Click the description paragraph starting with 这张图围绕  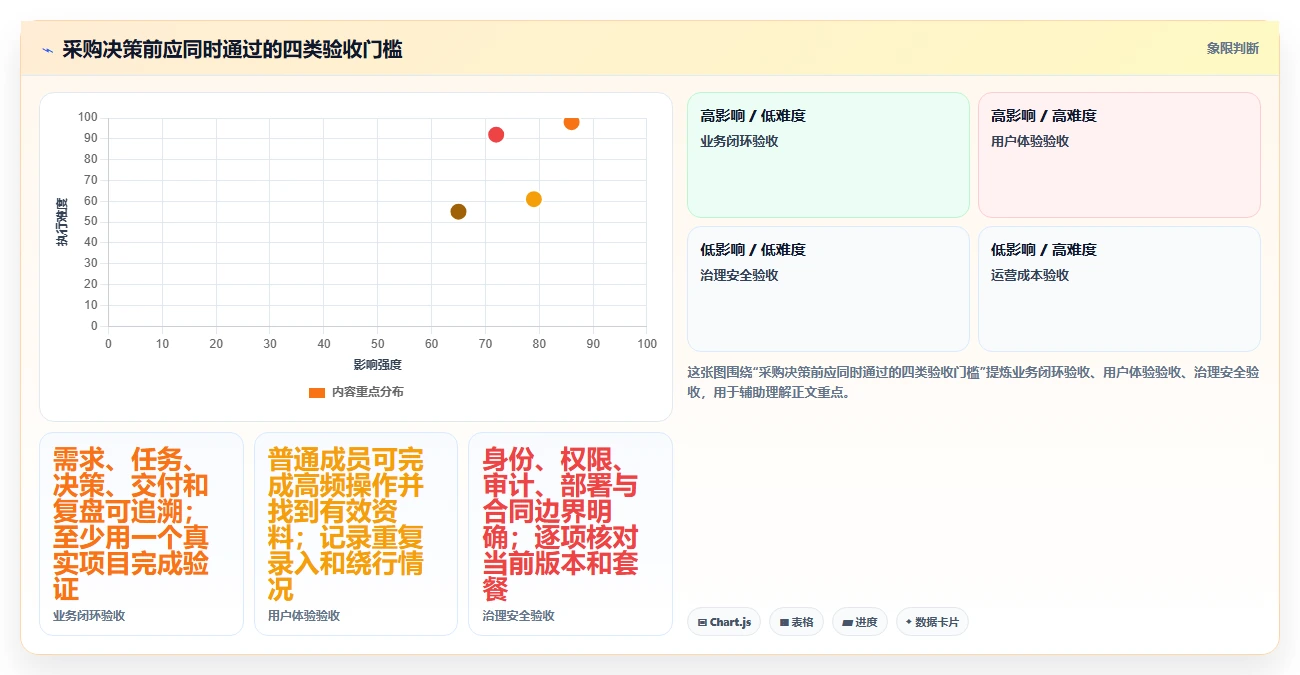pos(973,382)
